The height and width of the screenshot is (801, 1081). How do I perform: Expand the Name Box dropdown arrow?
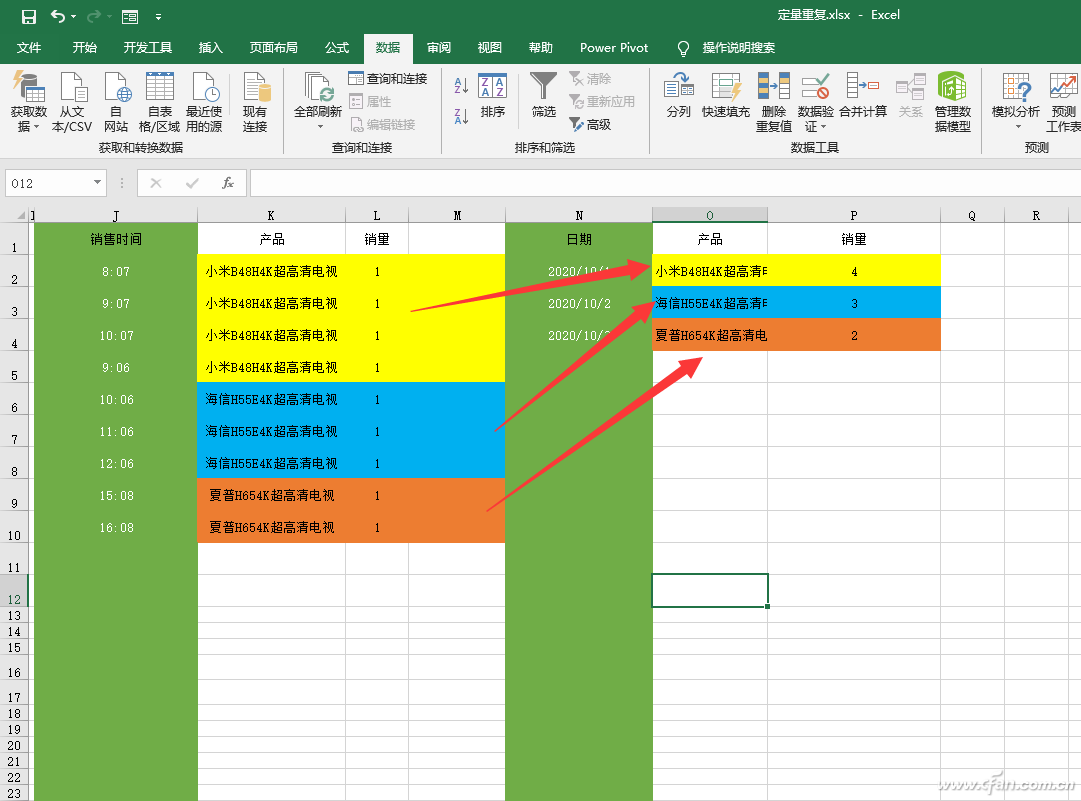click(x=97, y=183)
